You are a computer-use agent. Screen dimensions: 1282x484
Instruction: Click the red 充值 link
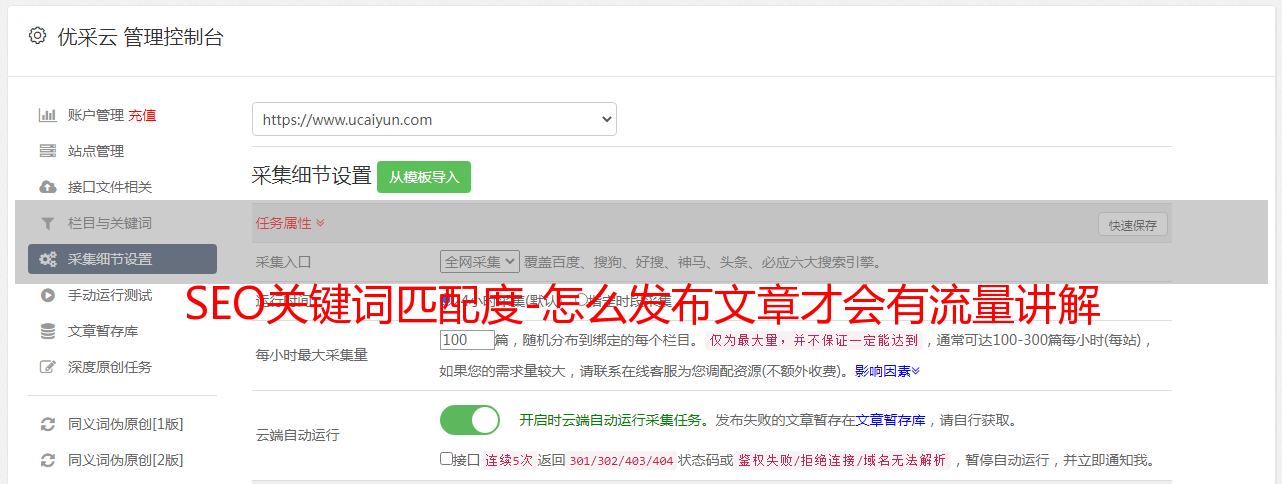[x=142, y=115]
